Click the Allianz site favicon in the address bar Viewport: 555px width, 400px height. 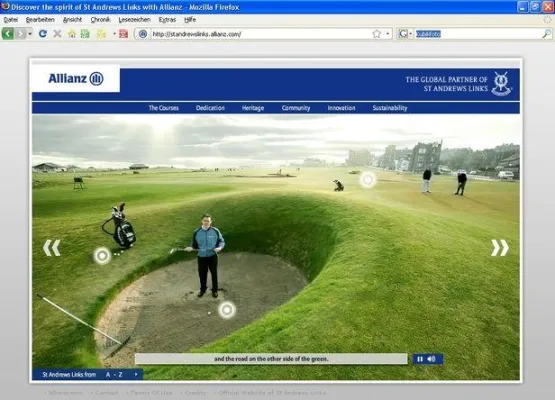pos(143,34)
